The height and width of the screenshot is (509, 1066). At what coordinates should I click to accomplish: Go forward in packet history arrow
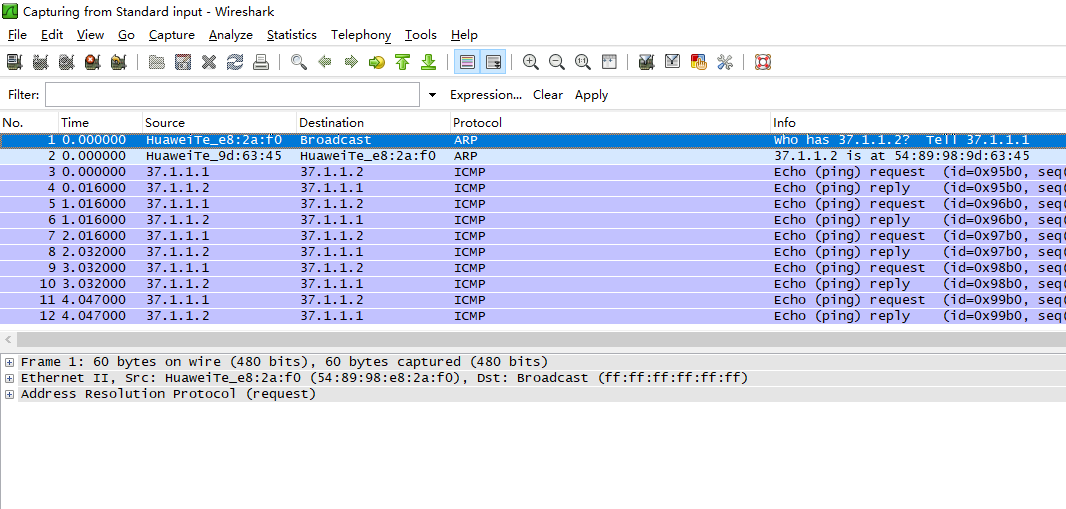351,63
